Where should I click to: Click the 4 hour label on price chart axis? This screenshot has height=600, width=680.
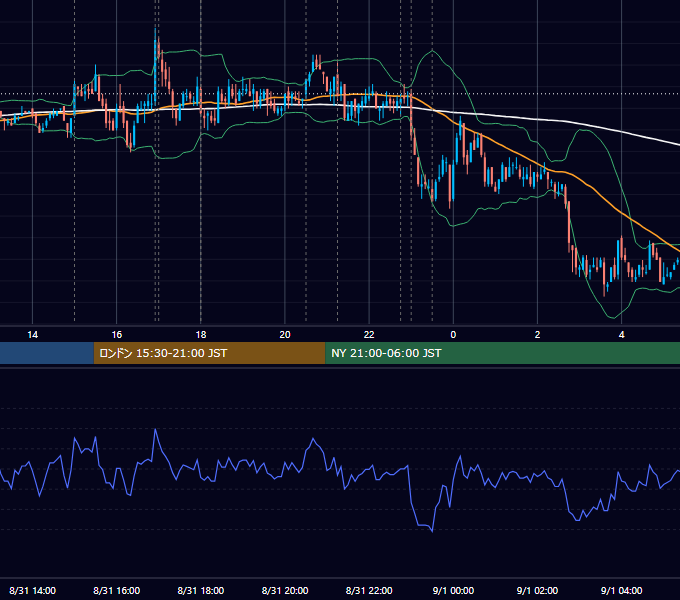(621, 335)
